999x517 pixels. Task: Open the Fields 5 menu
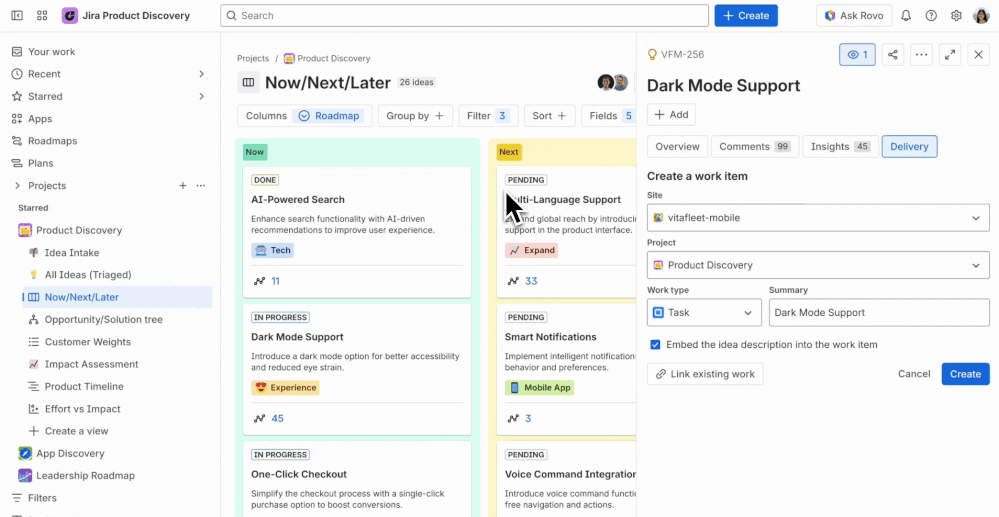point(609,116)
